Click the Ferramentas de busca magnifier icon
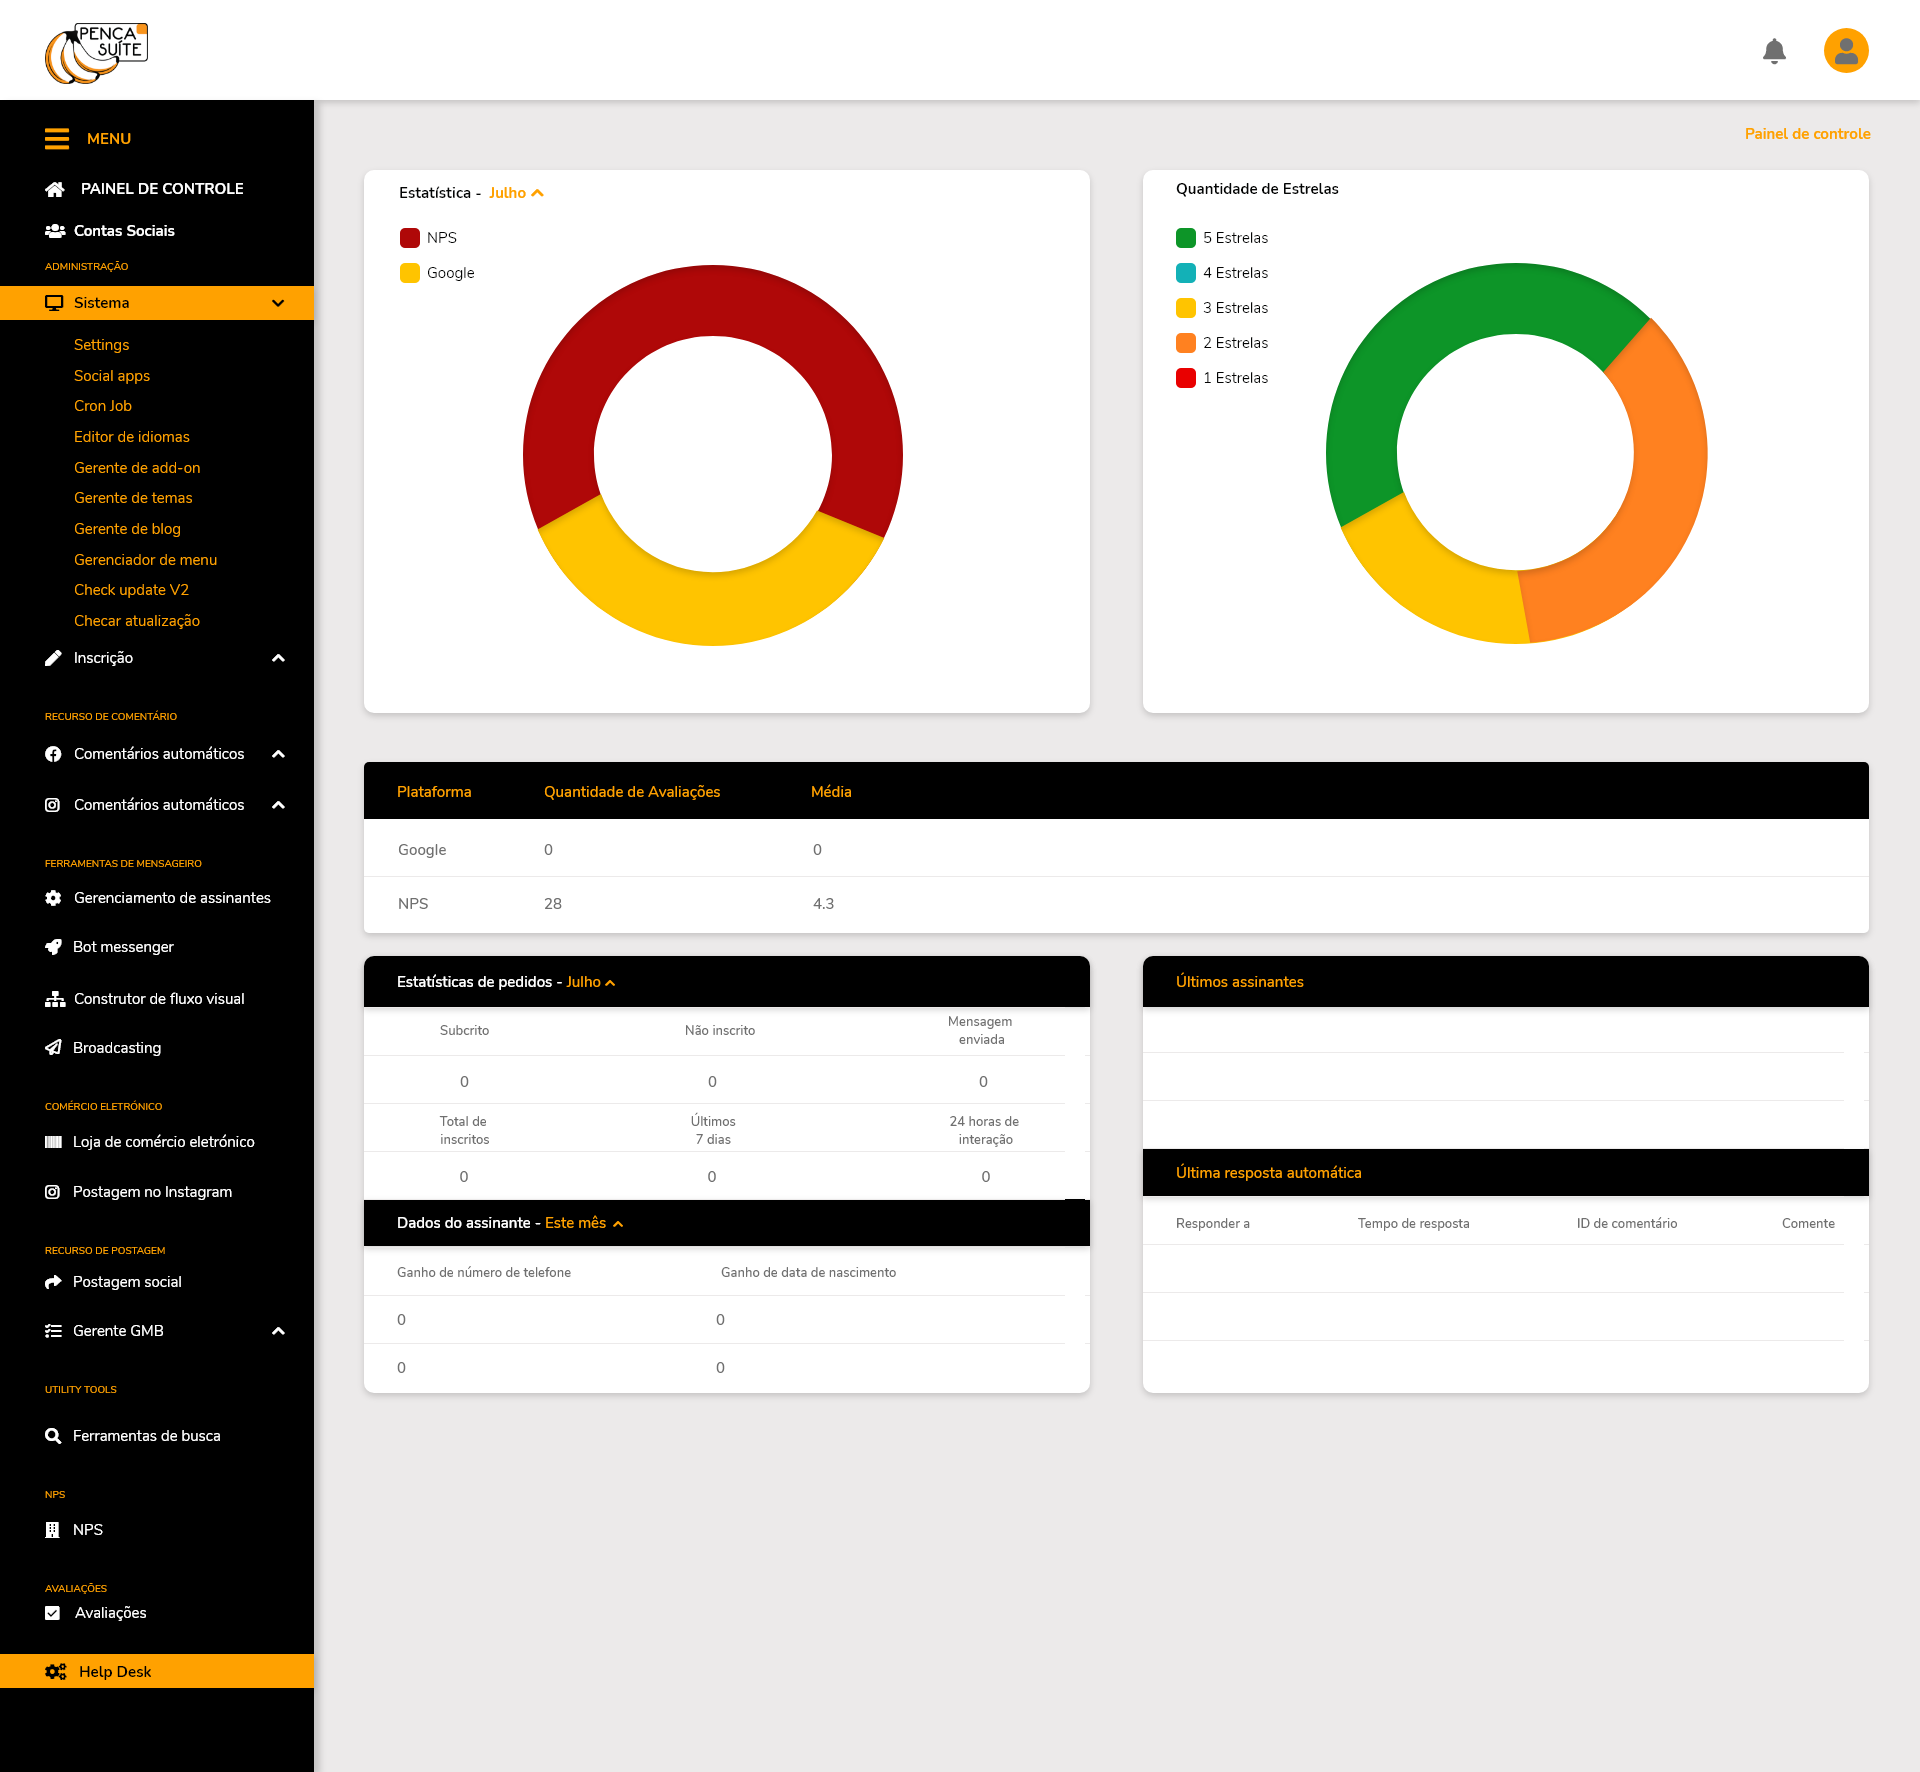Image resolution: width=1920 pixels, height=1772 pixels. (54, 1436)
